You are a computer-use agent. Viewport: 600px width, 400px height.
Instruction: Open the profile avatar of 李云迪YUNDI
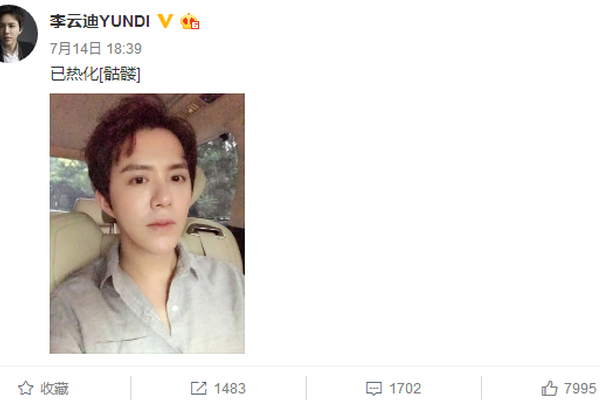pos(17,33)
